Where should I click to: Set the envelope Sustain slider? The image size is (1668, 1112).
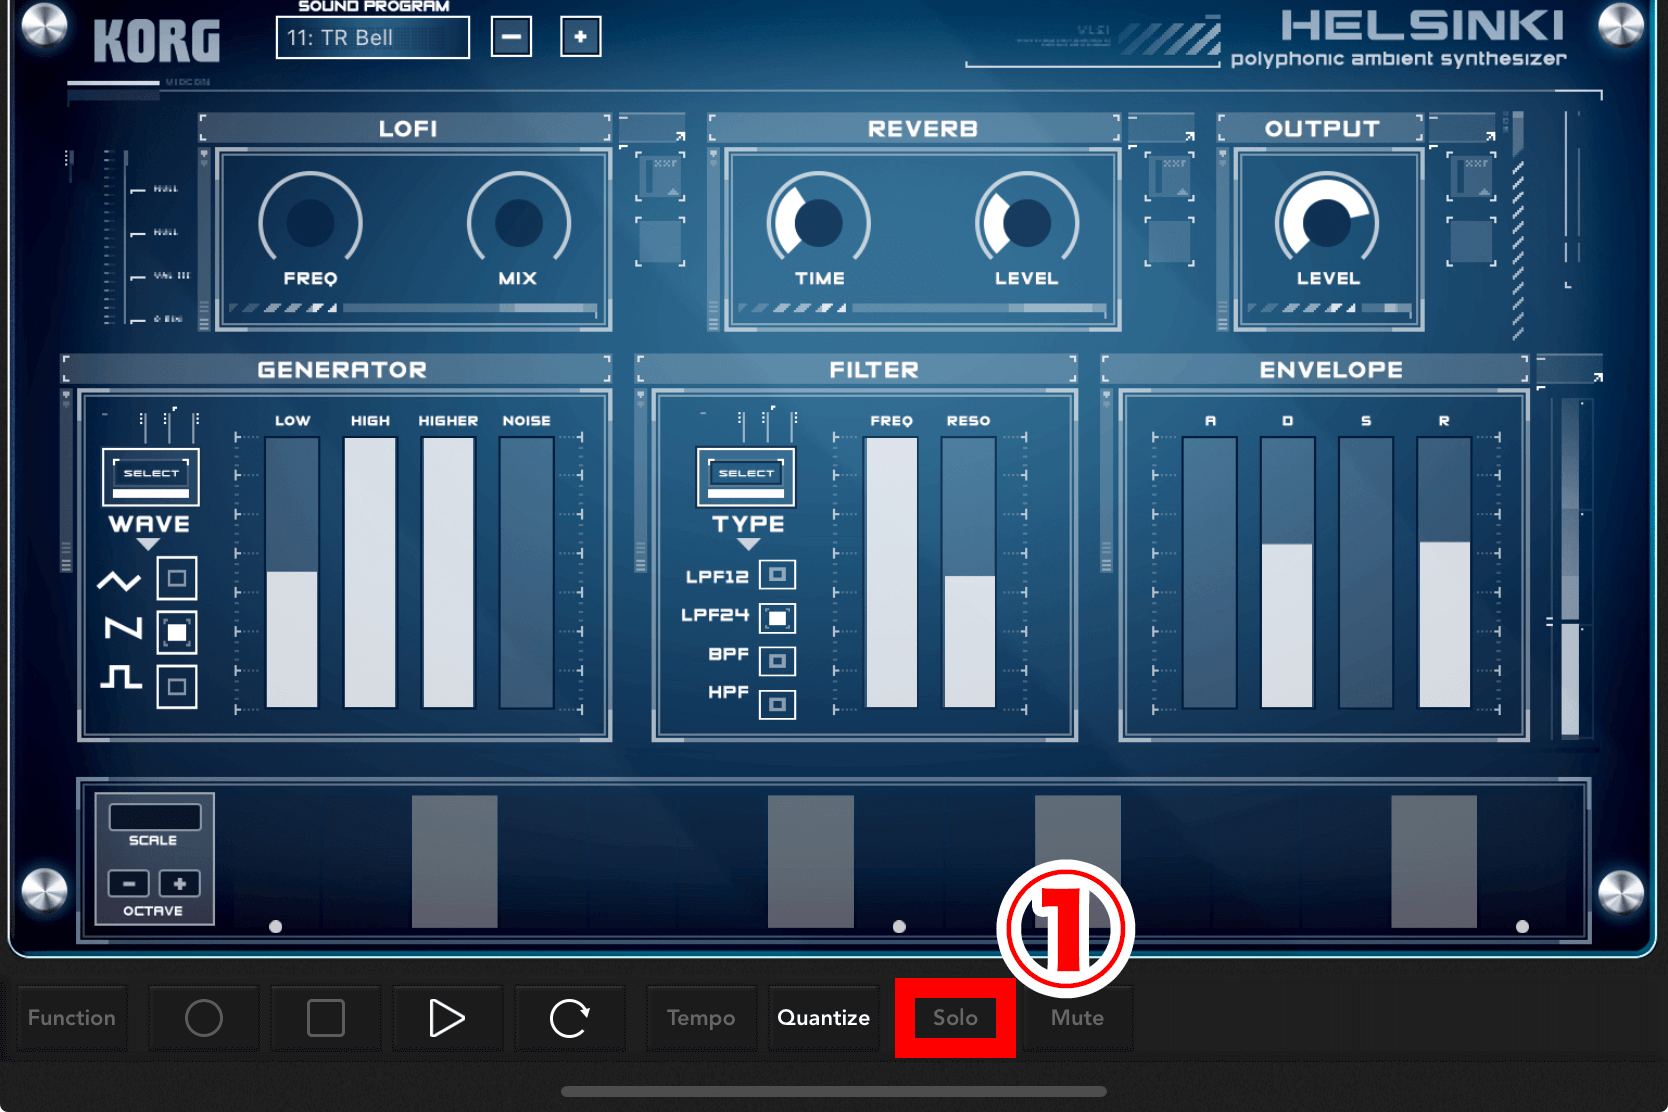[x=1365, y=573]
